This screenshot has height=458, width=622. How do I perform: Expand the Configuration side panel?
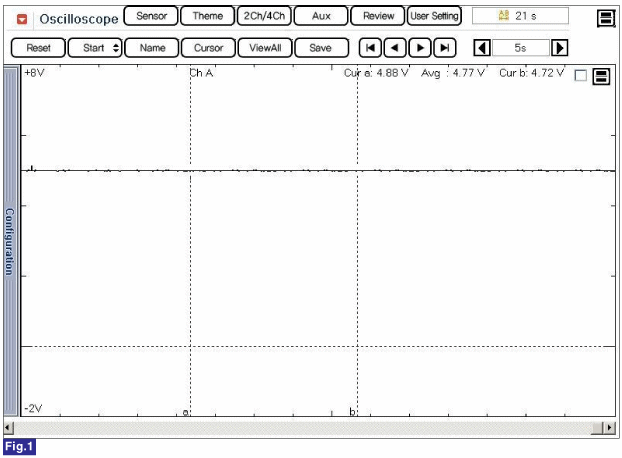pos(10,240)
